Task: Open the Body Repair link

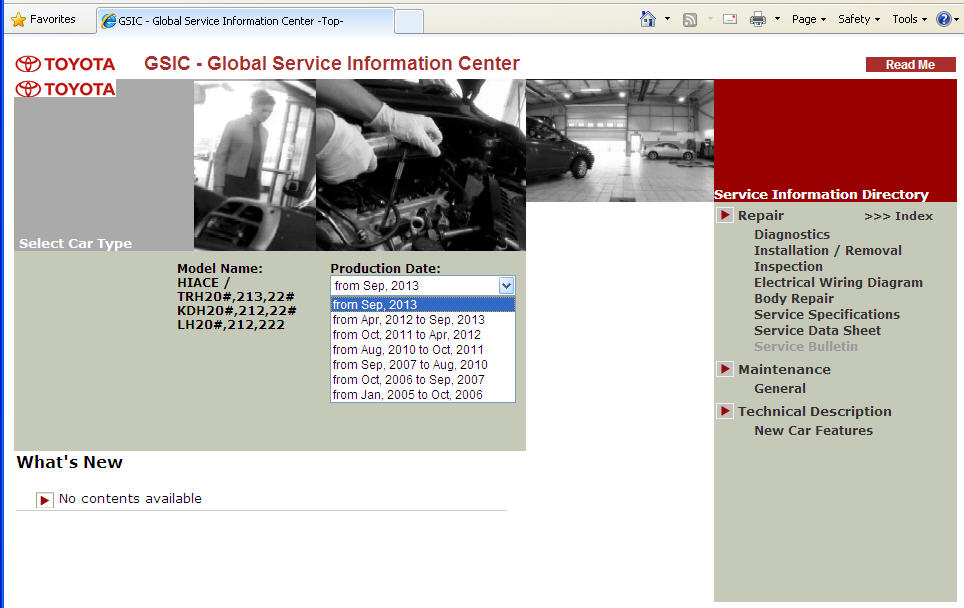Action: [794, 298]
